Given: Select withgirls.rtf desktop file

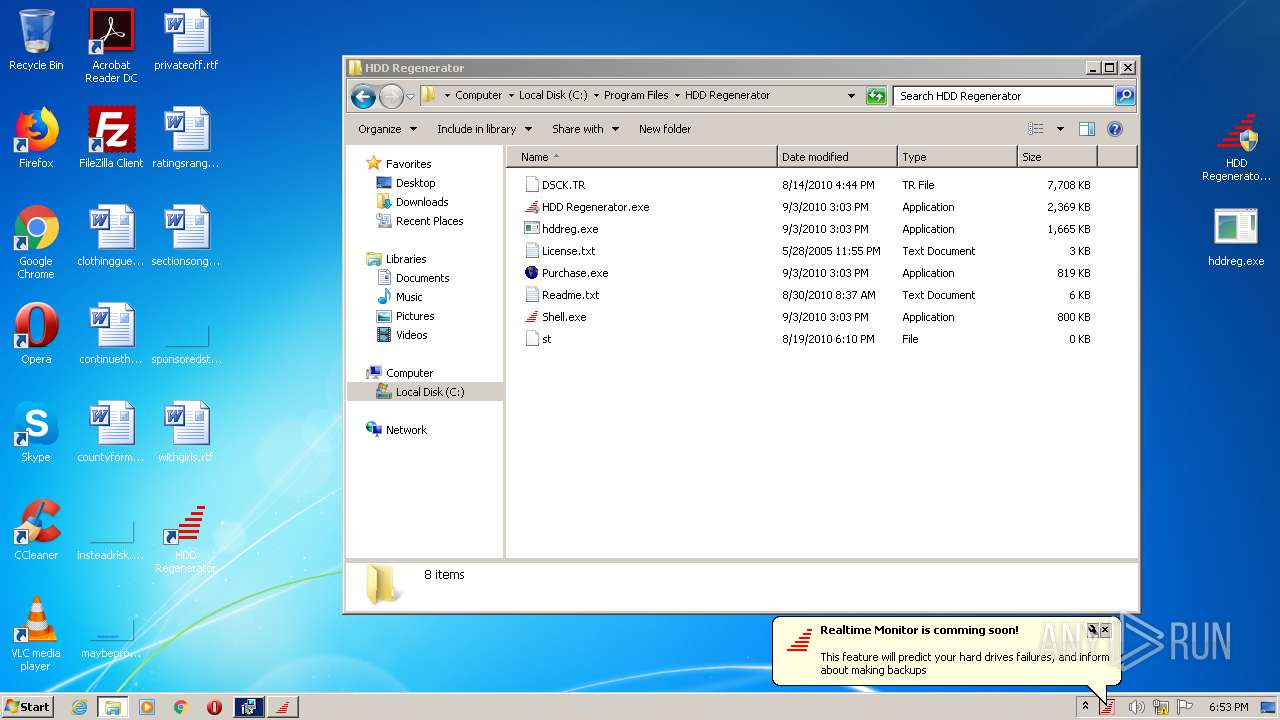Looking at the screenshot, I should (x=186, y=432).
